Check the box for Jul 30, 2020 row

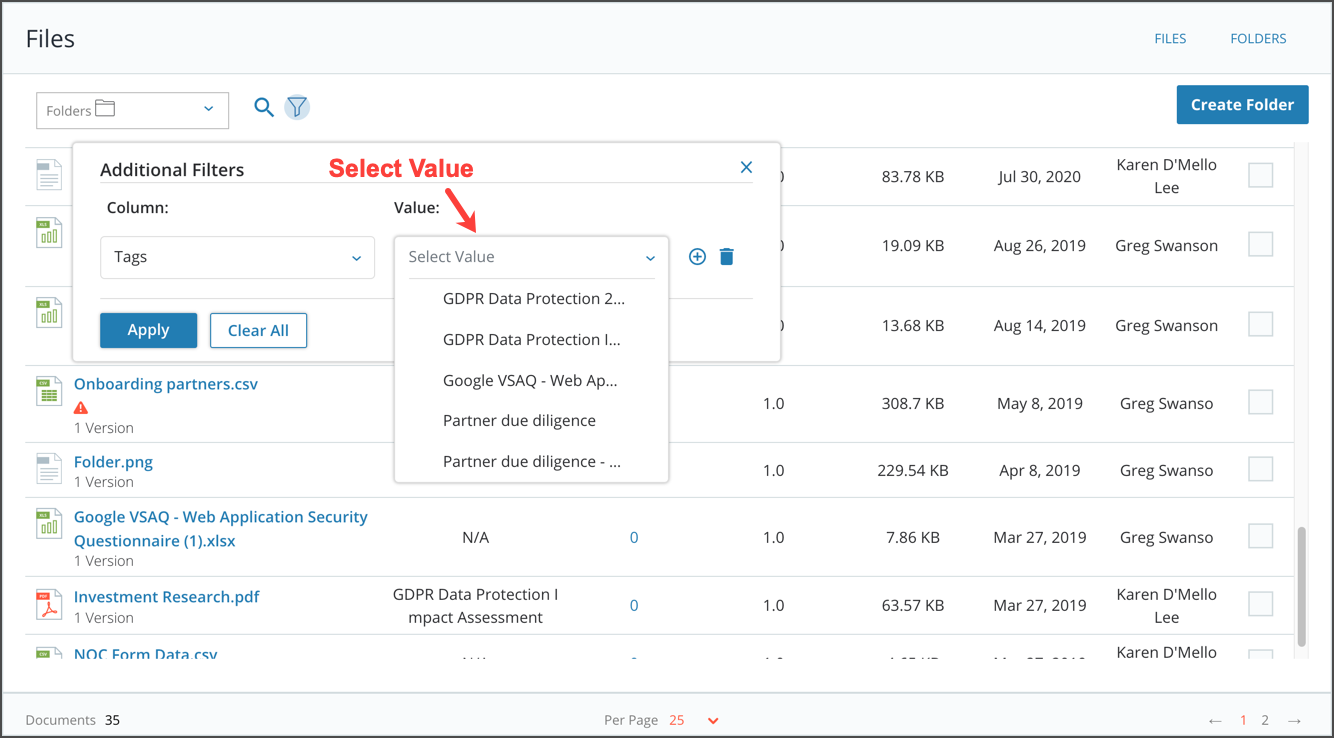(1261, 175)
